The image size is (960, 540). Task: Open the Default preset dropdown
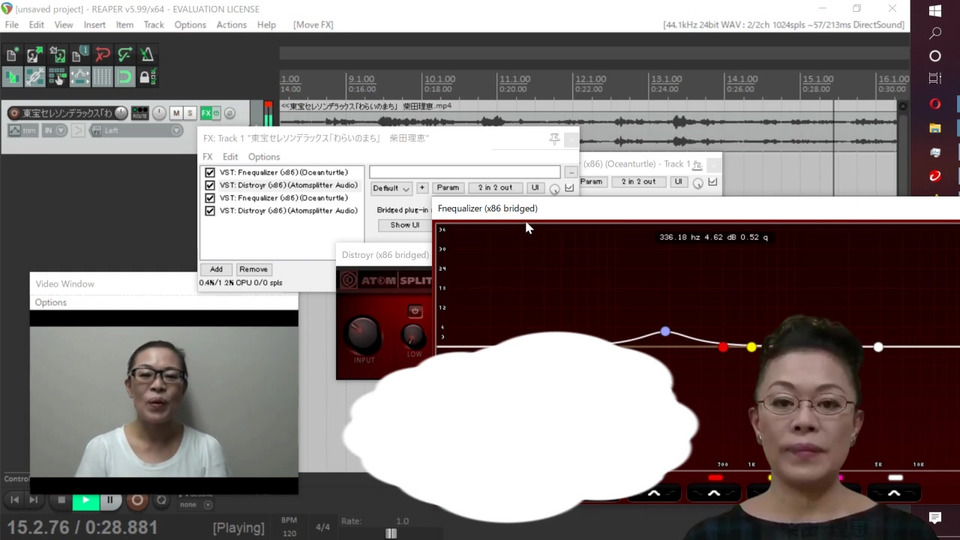pyautogui.click(x=391, y=189)
